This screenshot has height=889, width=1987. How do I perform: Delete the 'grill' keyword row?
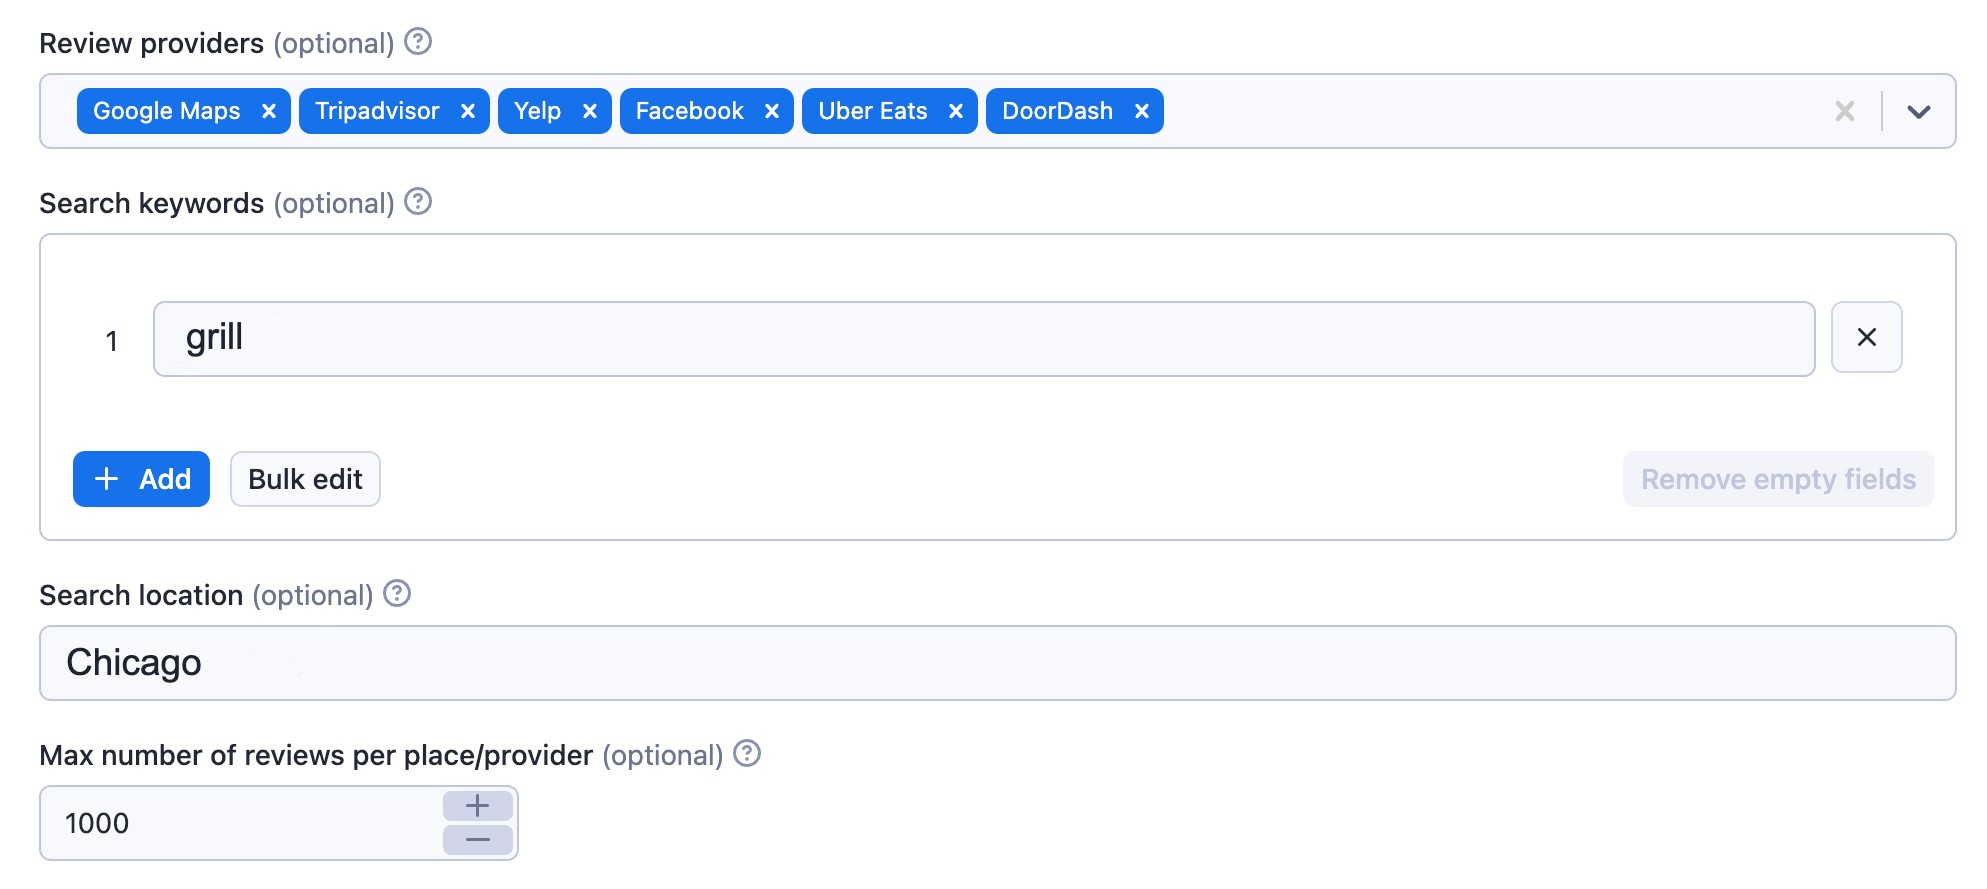(x=1866, y=338)
